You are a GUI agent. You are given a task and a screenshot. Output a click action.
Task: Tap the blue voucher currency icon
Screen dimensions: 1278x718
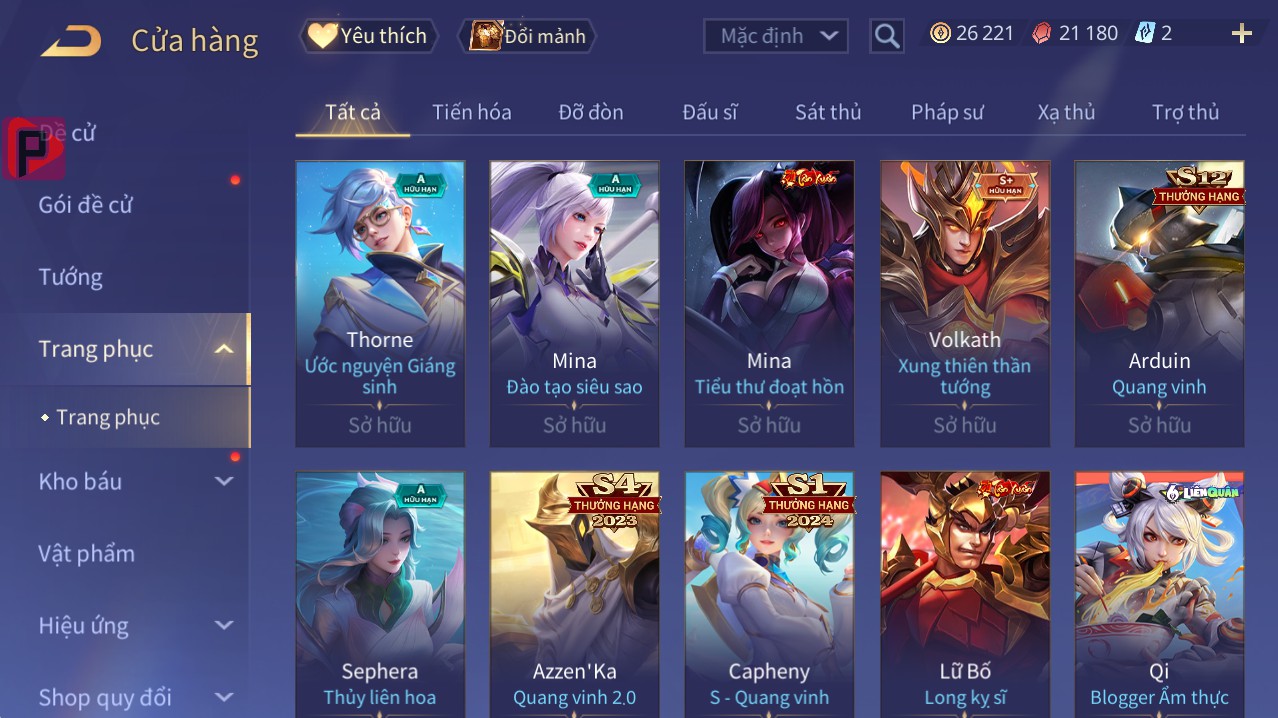1144,33
